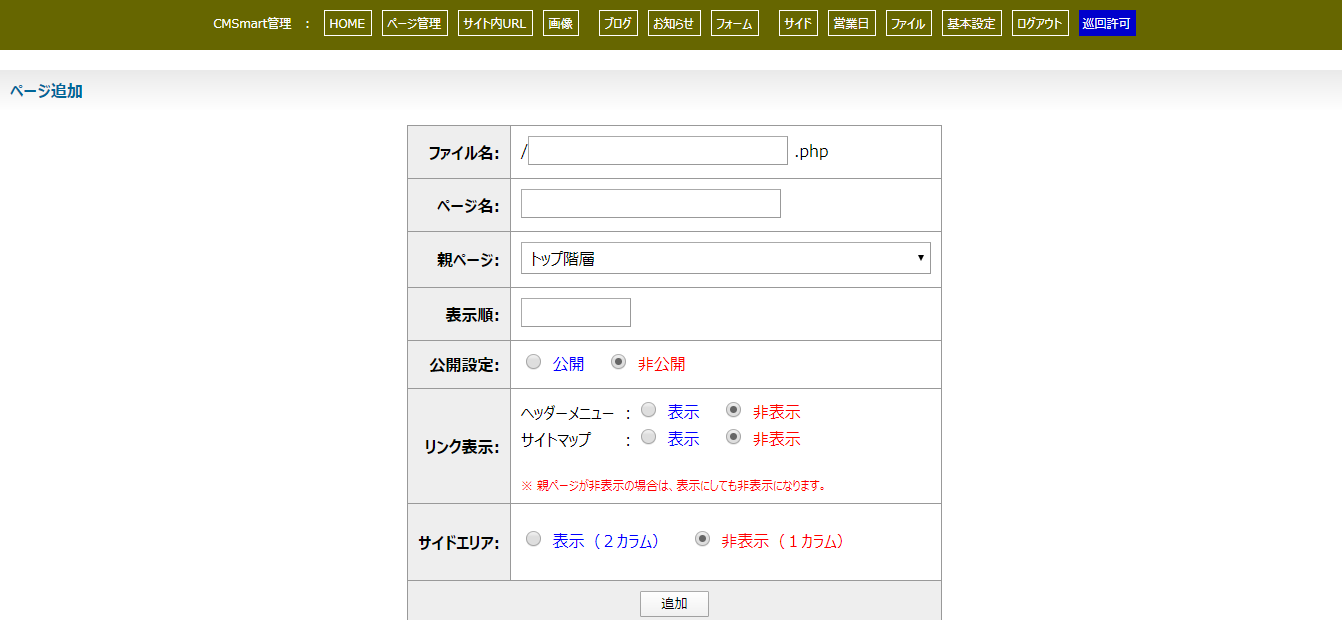Open the 画像 management page

pos(560,24)
